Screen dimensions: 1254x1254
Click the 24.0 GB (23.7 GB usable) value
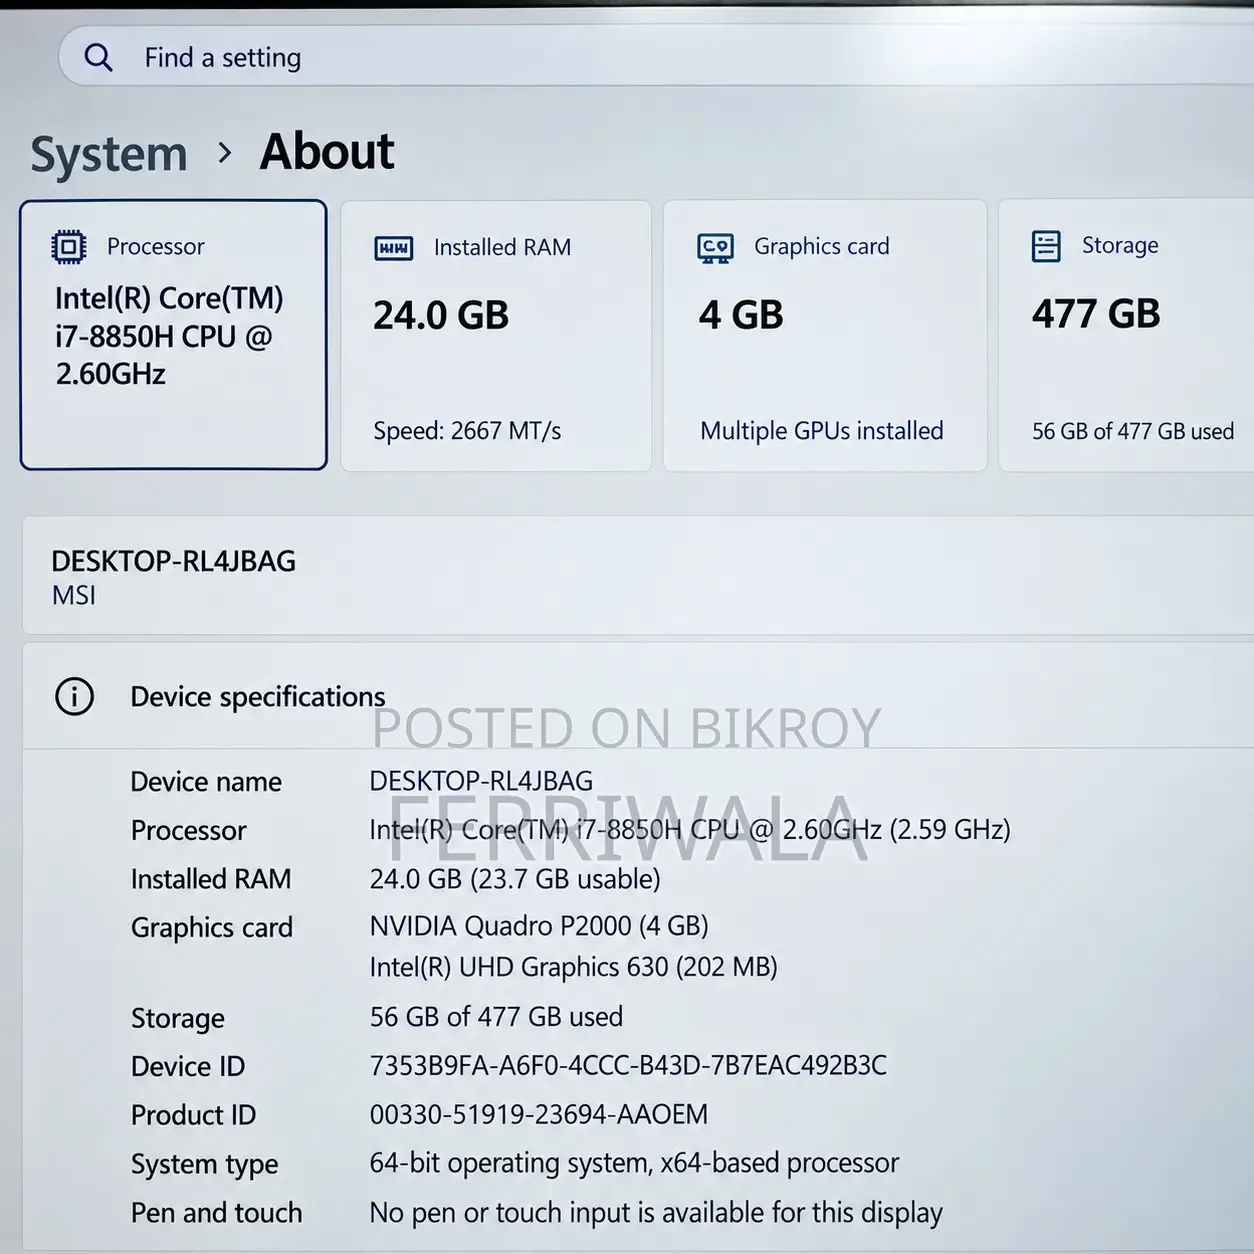[x=515, y=879]
